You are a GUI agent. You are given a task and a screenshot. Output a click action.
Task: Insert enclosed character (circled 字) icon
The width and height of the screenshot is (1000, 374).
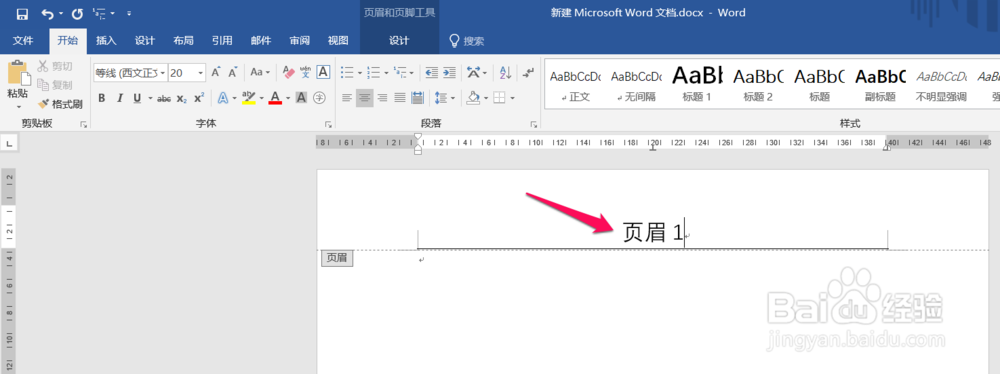point(320,98)
